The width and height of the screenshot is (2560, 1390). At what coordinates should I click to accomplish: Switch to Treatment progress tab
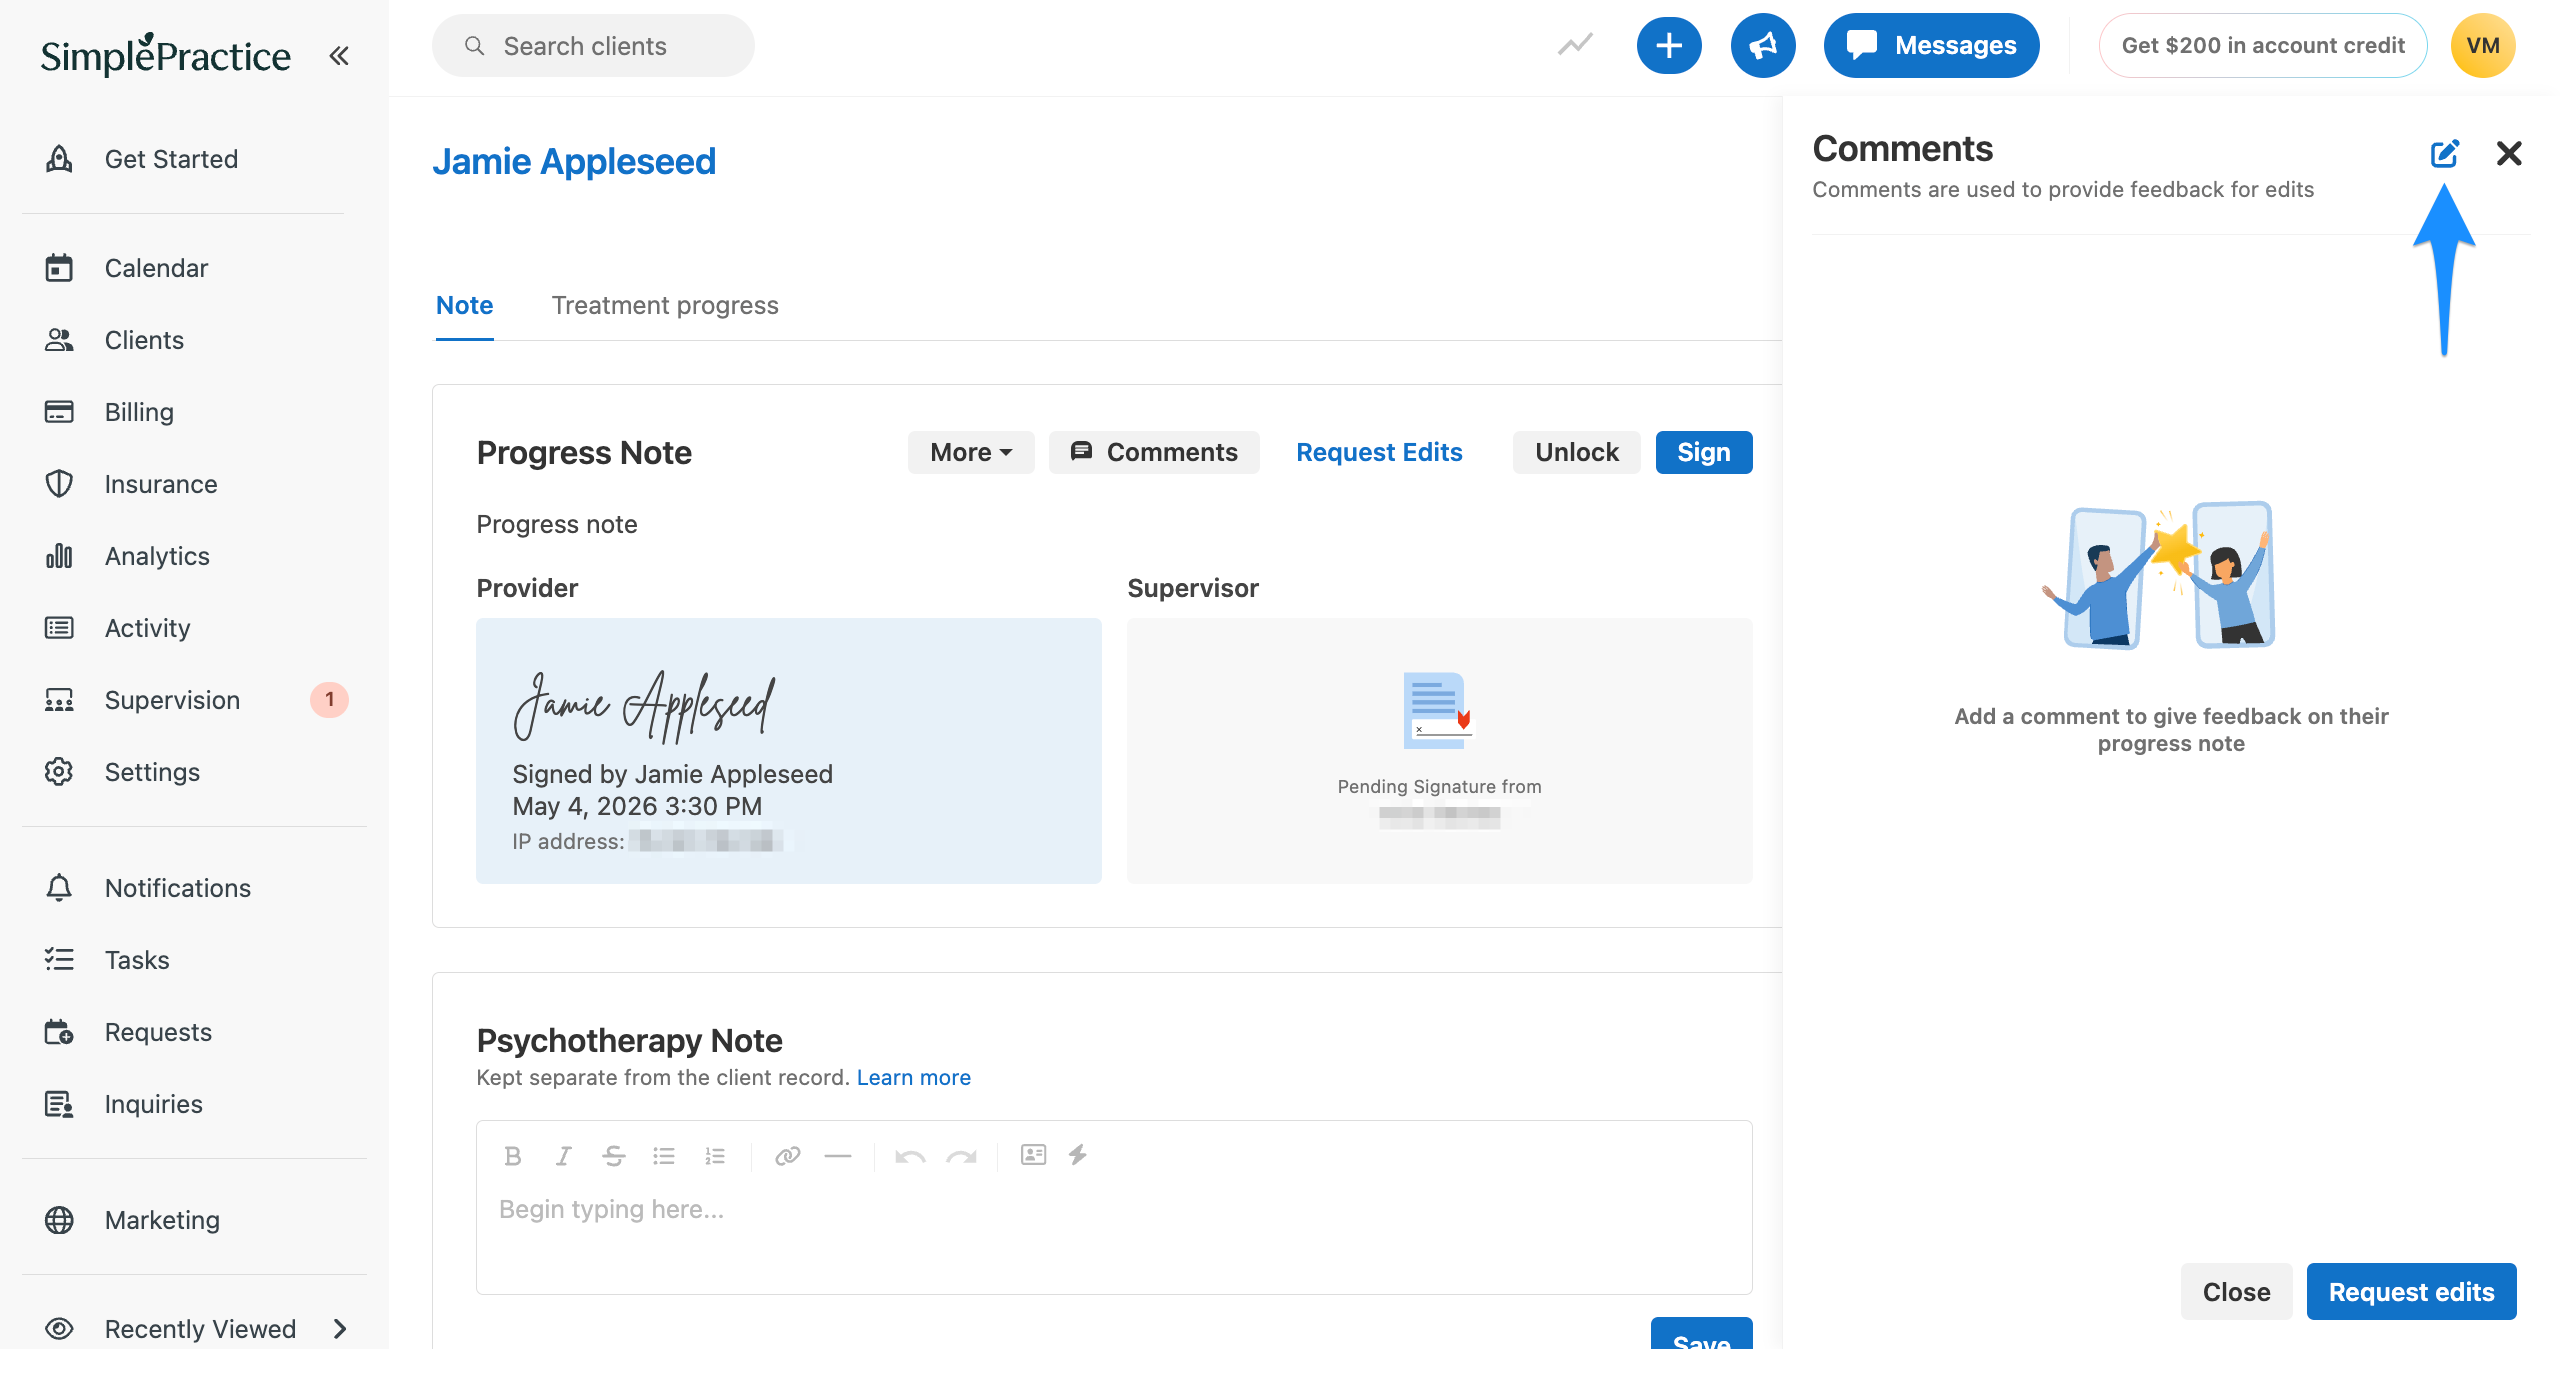click(x=665, y=305)
